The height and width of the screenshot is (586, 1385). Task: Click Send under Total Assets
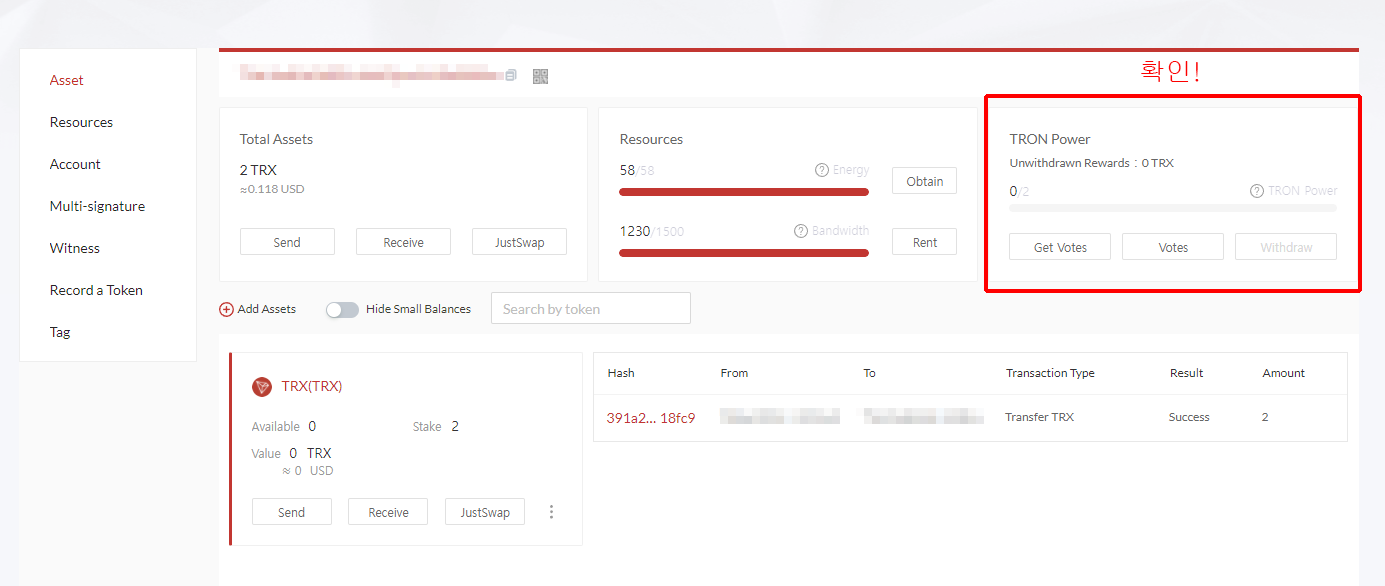point(287,242)
